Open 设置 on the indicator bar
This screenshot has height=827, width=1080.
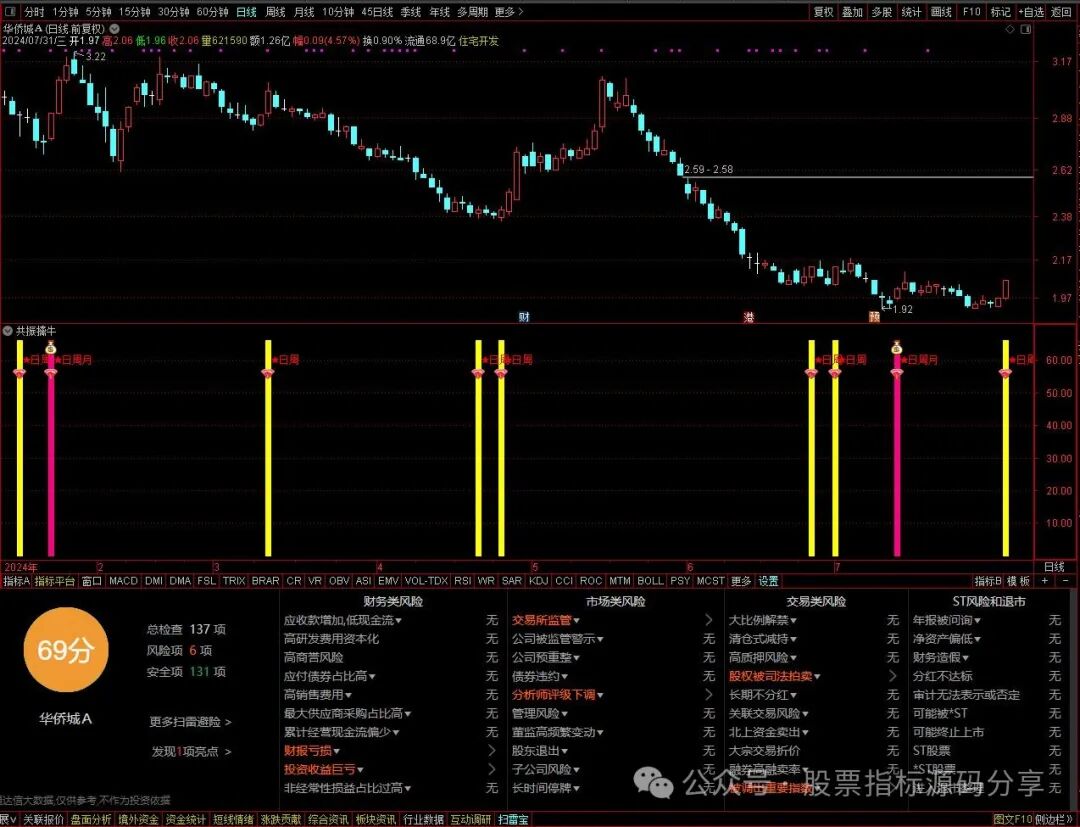pos(768,581)
